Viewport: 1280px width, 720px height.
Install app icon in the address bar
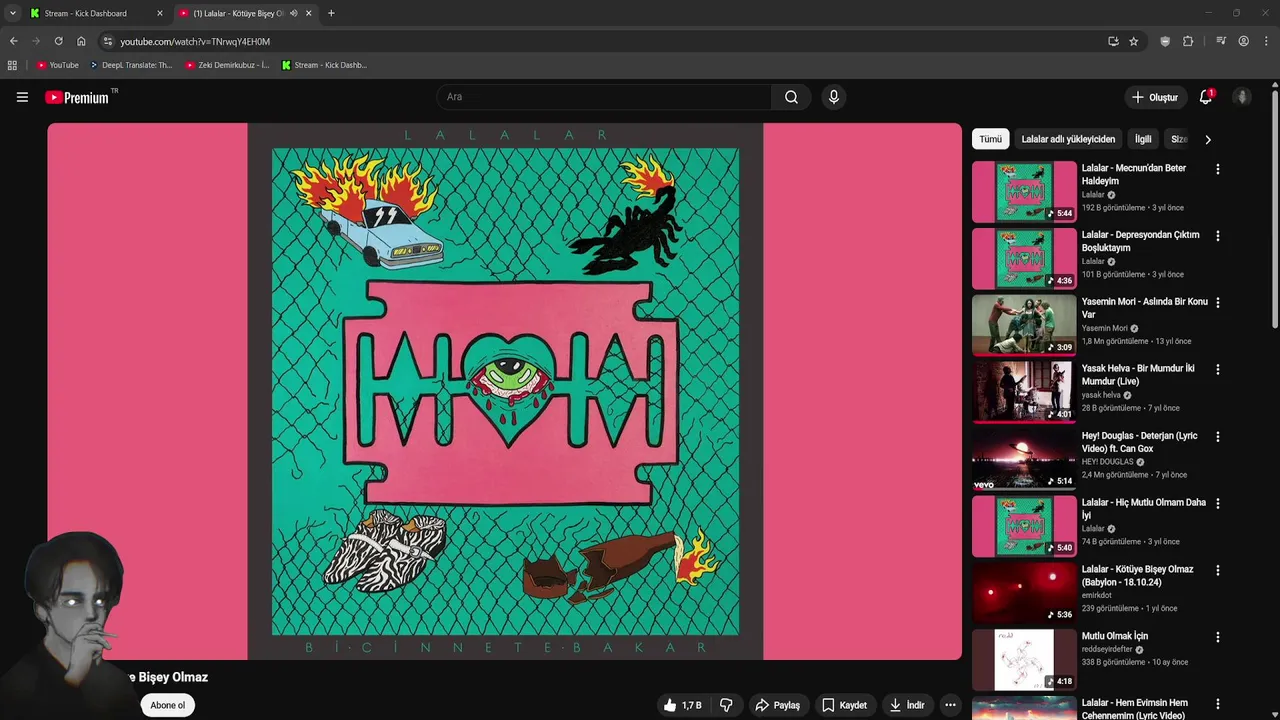point(1113,41)
